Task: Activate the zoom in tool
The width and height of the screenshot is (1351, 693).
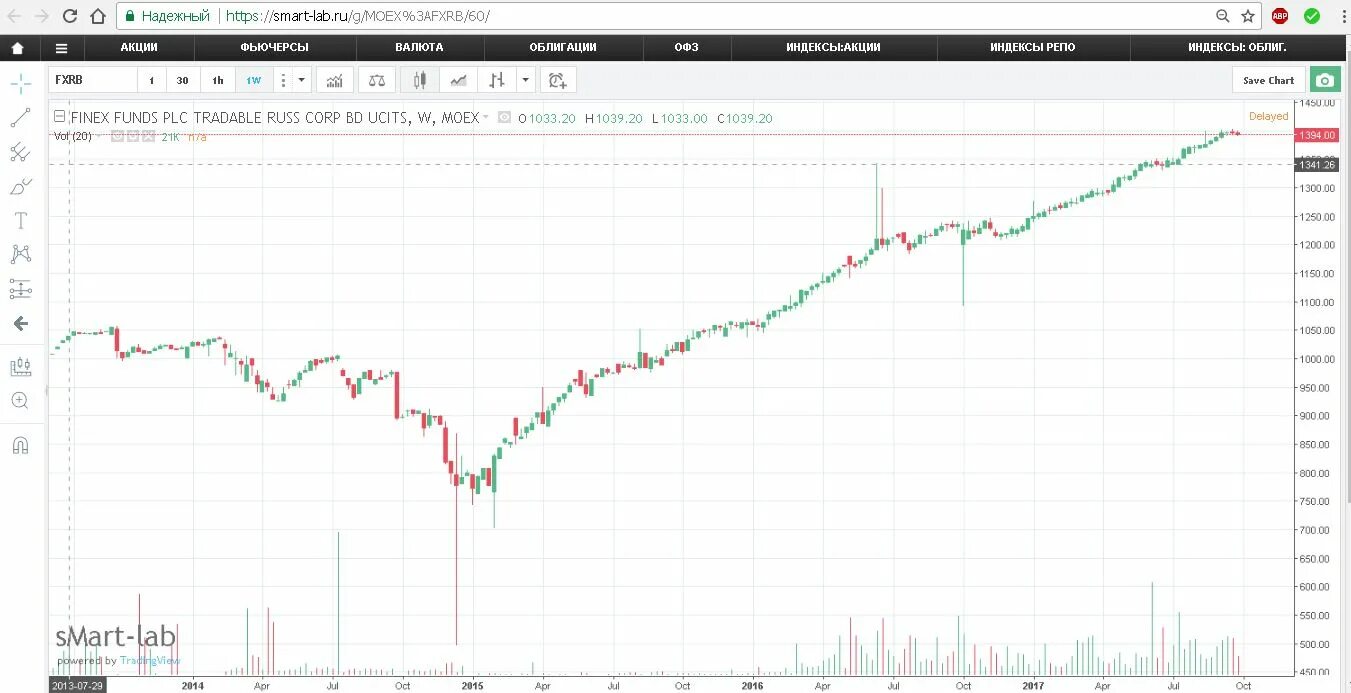Action: click(20, 401)
